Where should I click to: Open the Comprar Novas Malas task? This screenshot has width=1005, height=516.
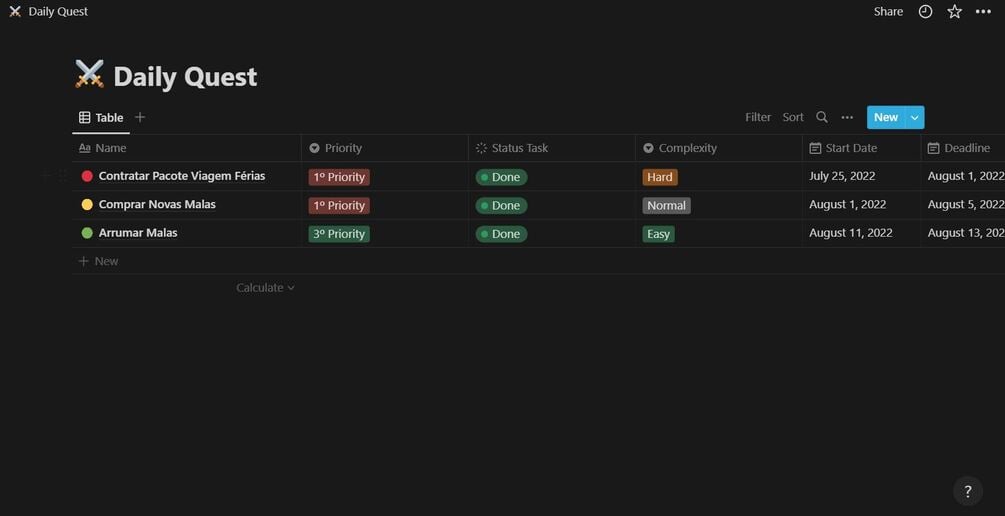[x=157, y=205]
